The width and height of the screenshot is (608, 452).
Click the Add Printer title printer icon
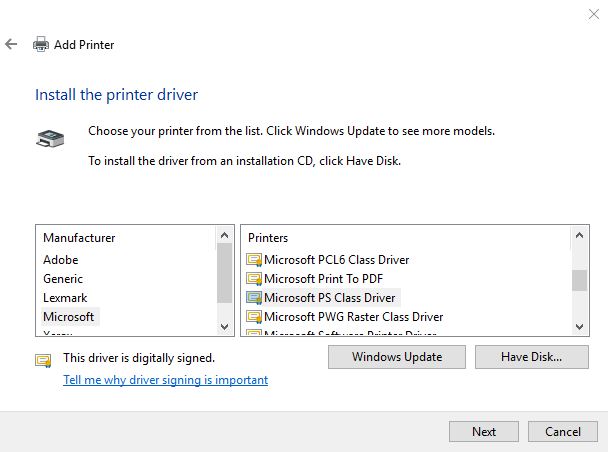pyautogui.click(x=41, y=44)
